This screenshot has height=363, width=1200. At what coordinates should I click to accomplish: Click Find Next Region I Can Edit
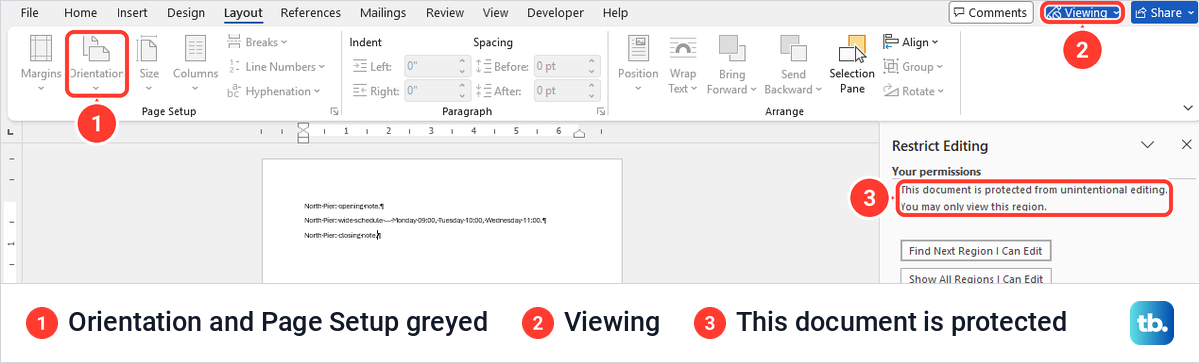click(x=976, y=250)
